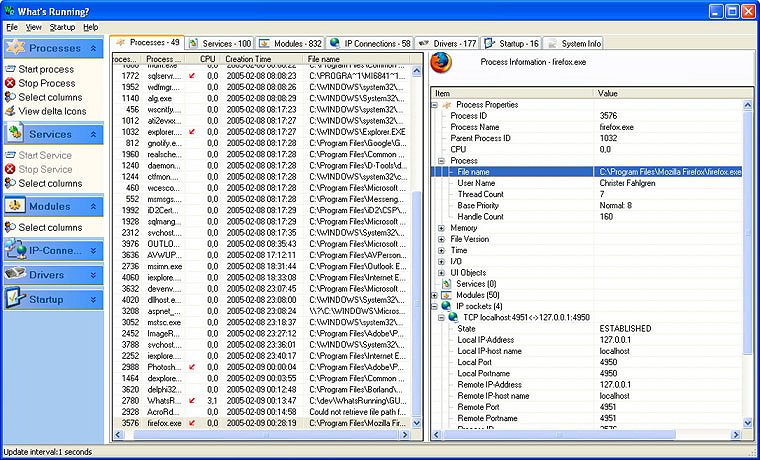The width and height of the screenshot is (760, 460).
Task: Click process list vertical scrollbar thumb
Action: [416, 303]
